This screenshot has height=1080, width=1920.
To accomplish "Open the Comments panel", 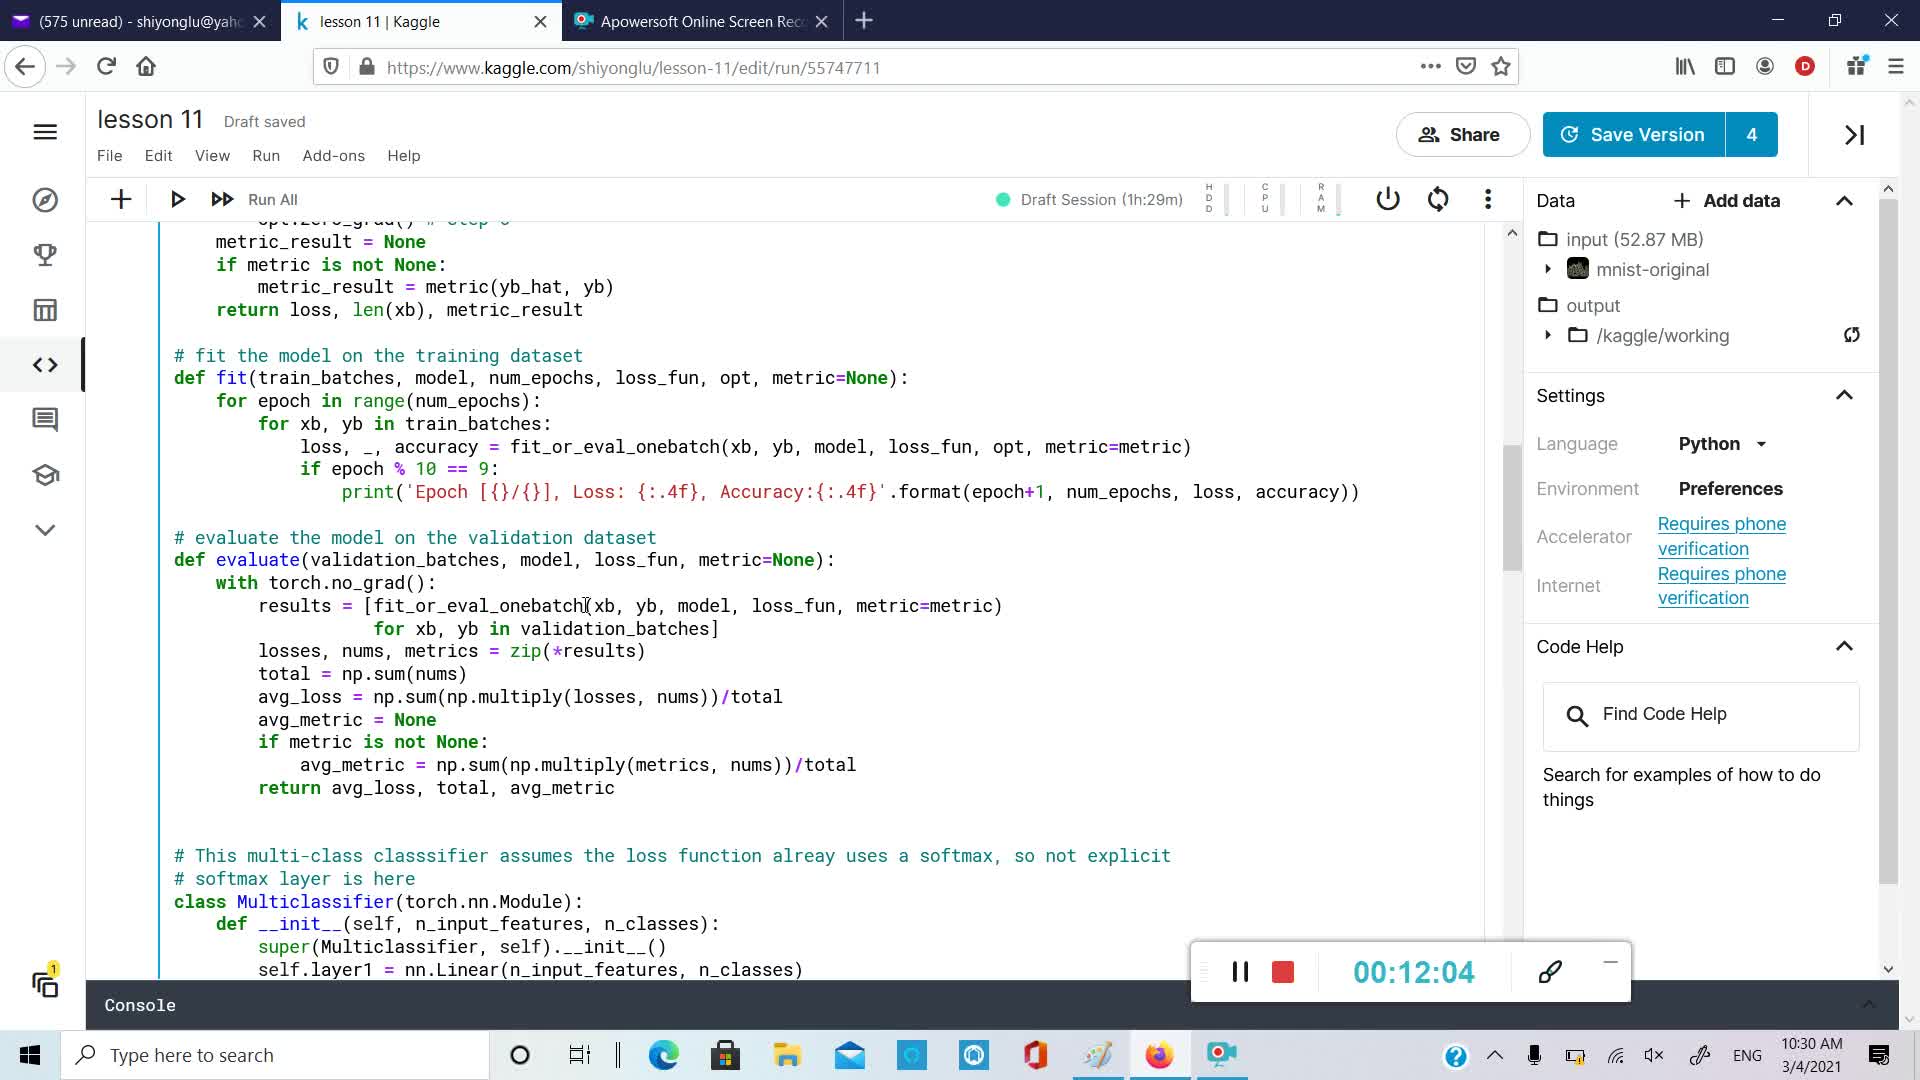I will click(x=45, y=419).
